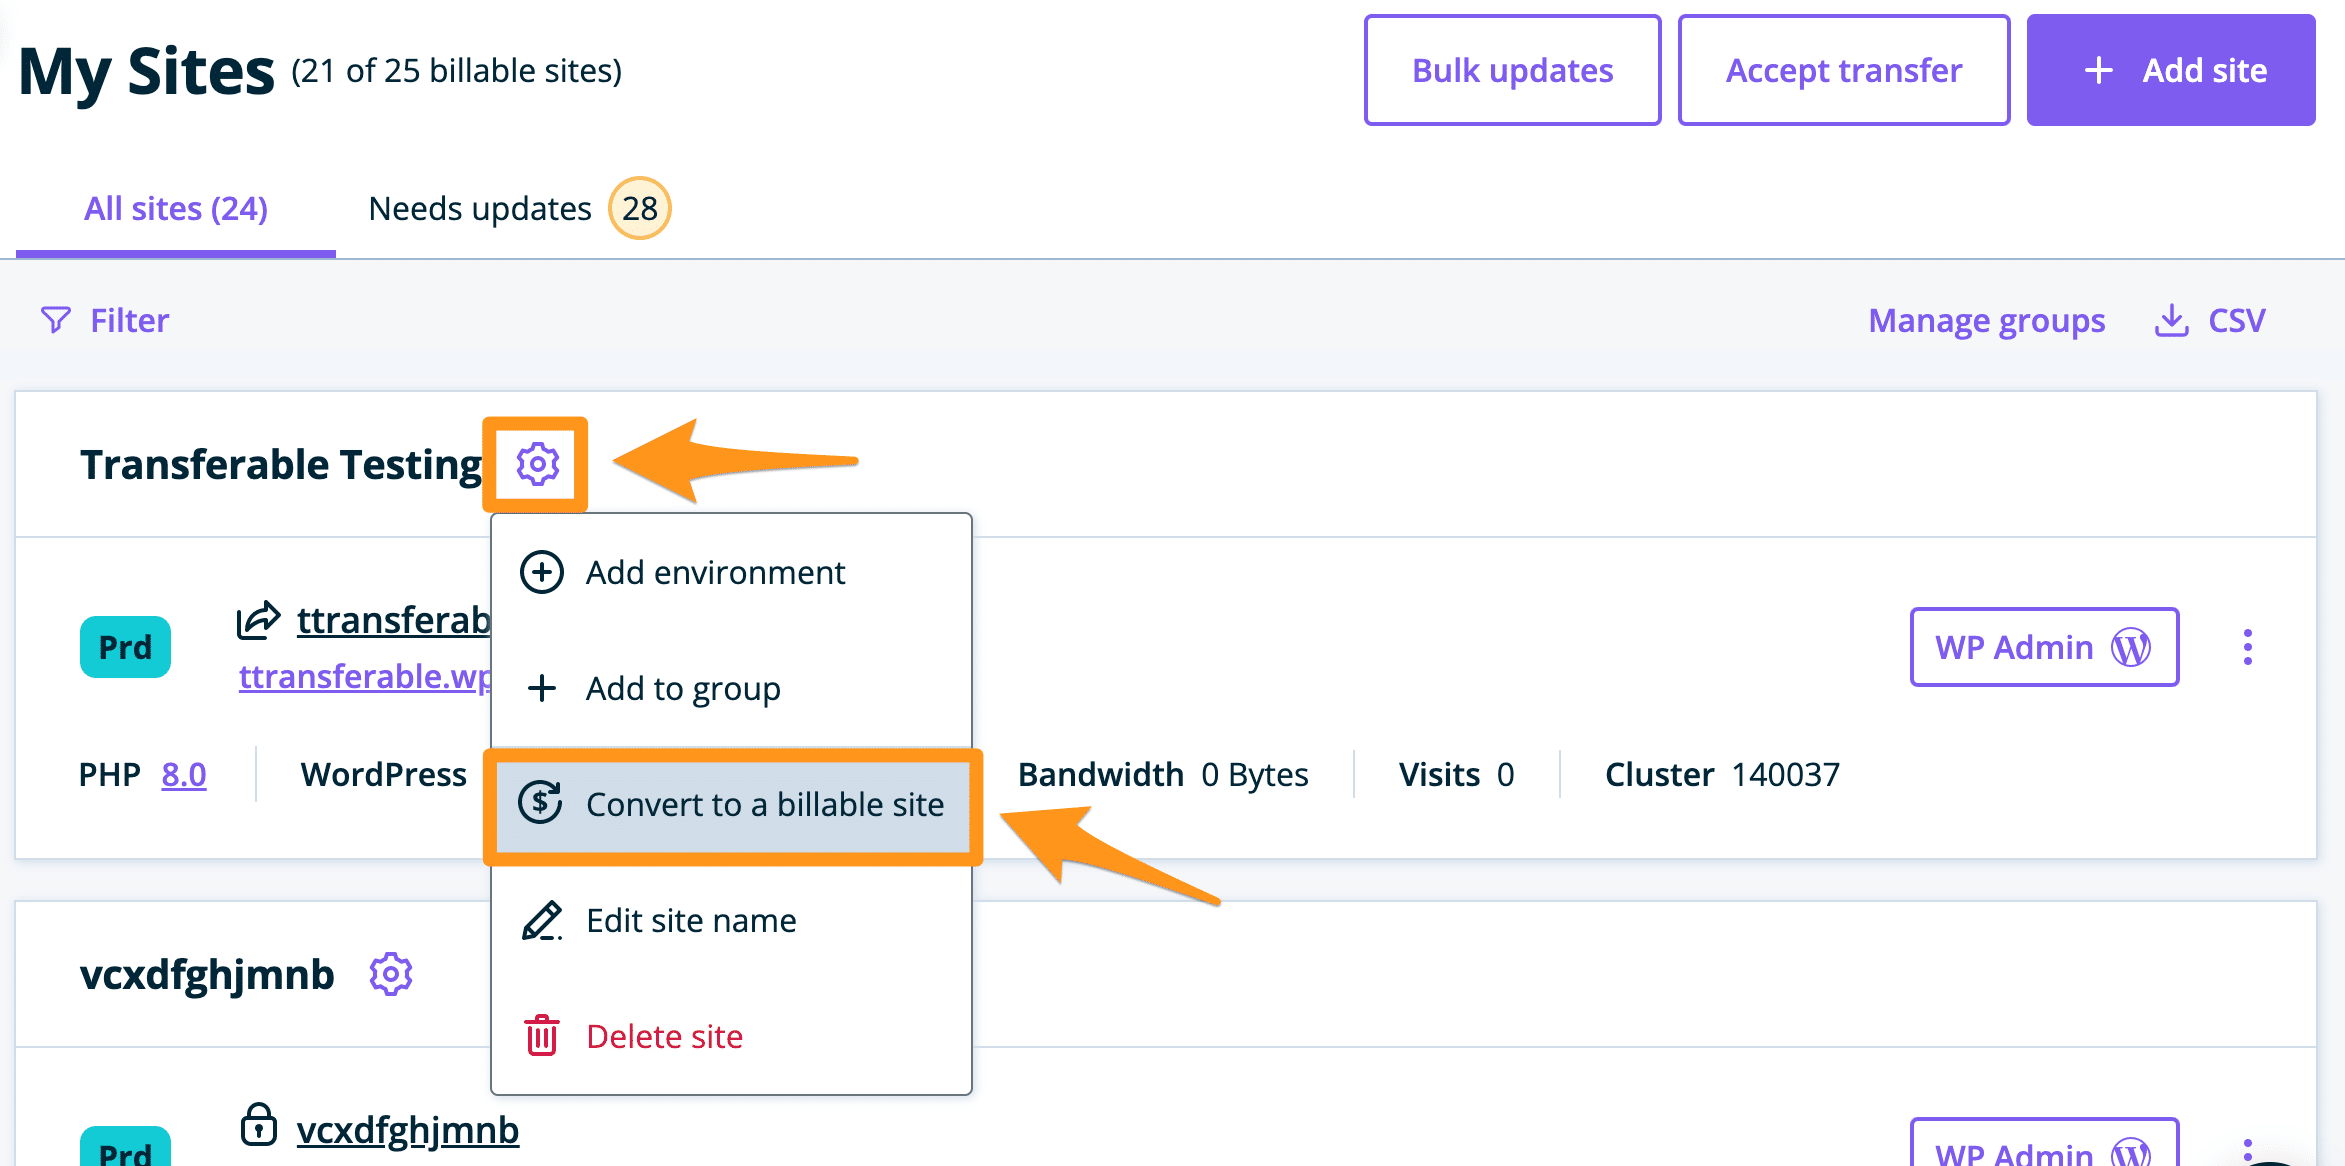Viewport: 2345px width, 1166px height.
Task: Open the Needs updates tab
Action: [x=480, y=209]
